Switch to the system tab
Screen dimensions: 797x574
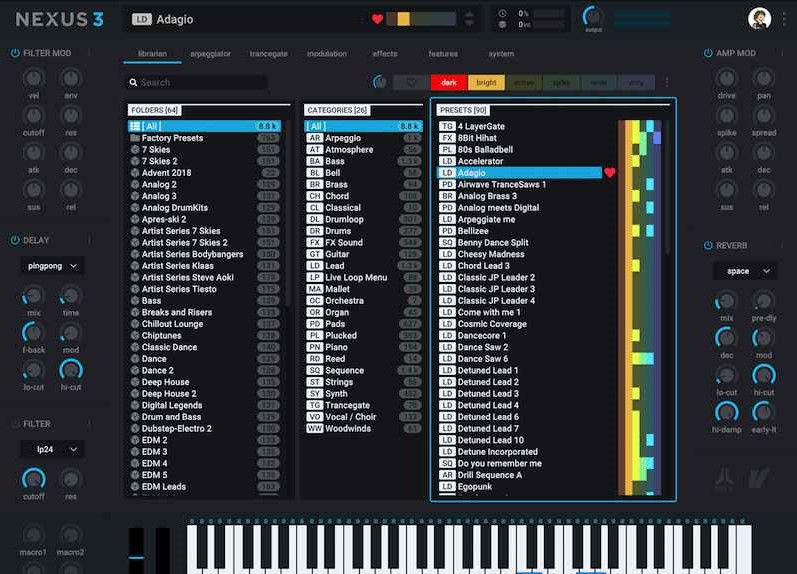(501, 53)
